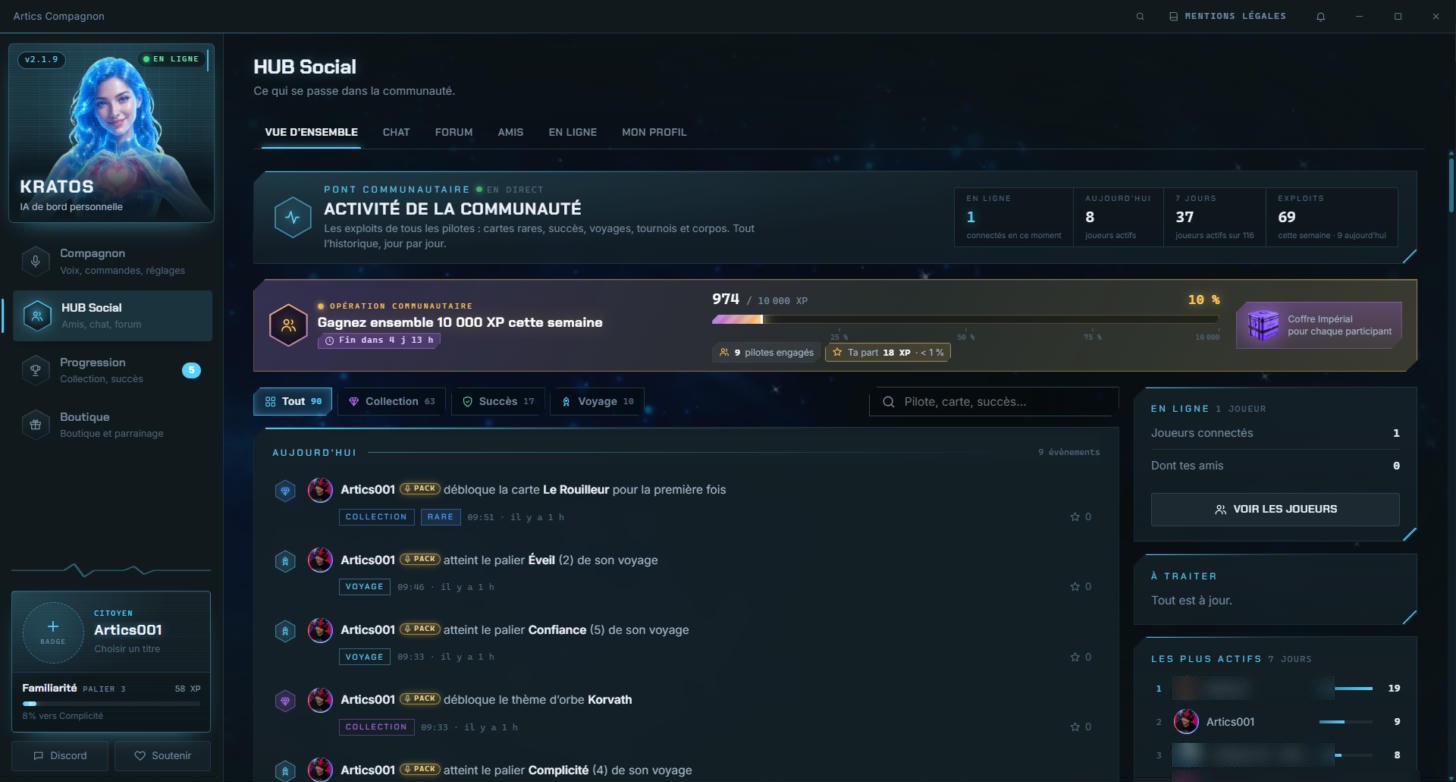Screen dimensions: 1456x782
Task: Click the purple Coffre Impérial chest icon
Action: (x=1263, y=325)
